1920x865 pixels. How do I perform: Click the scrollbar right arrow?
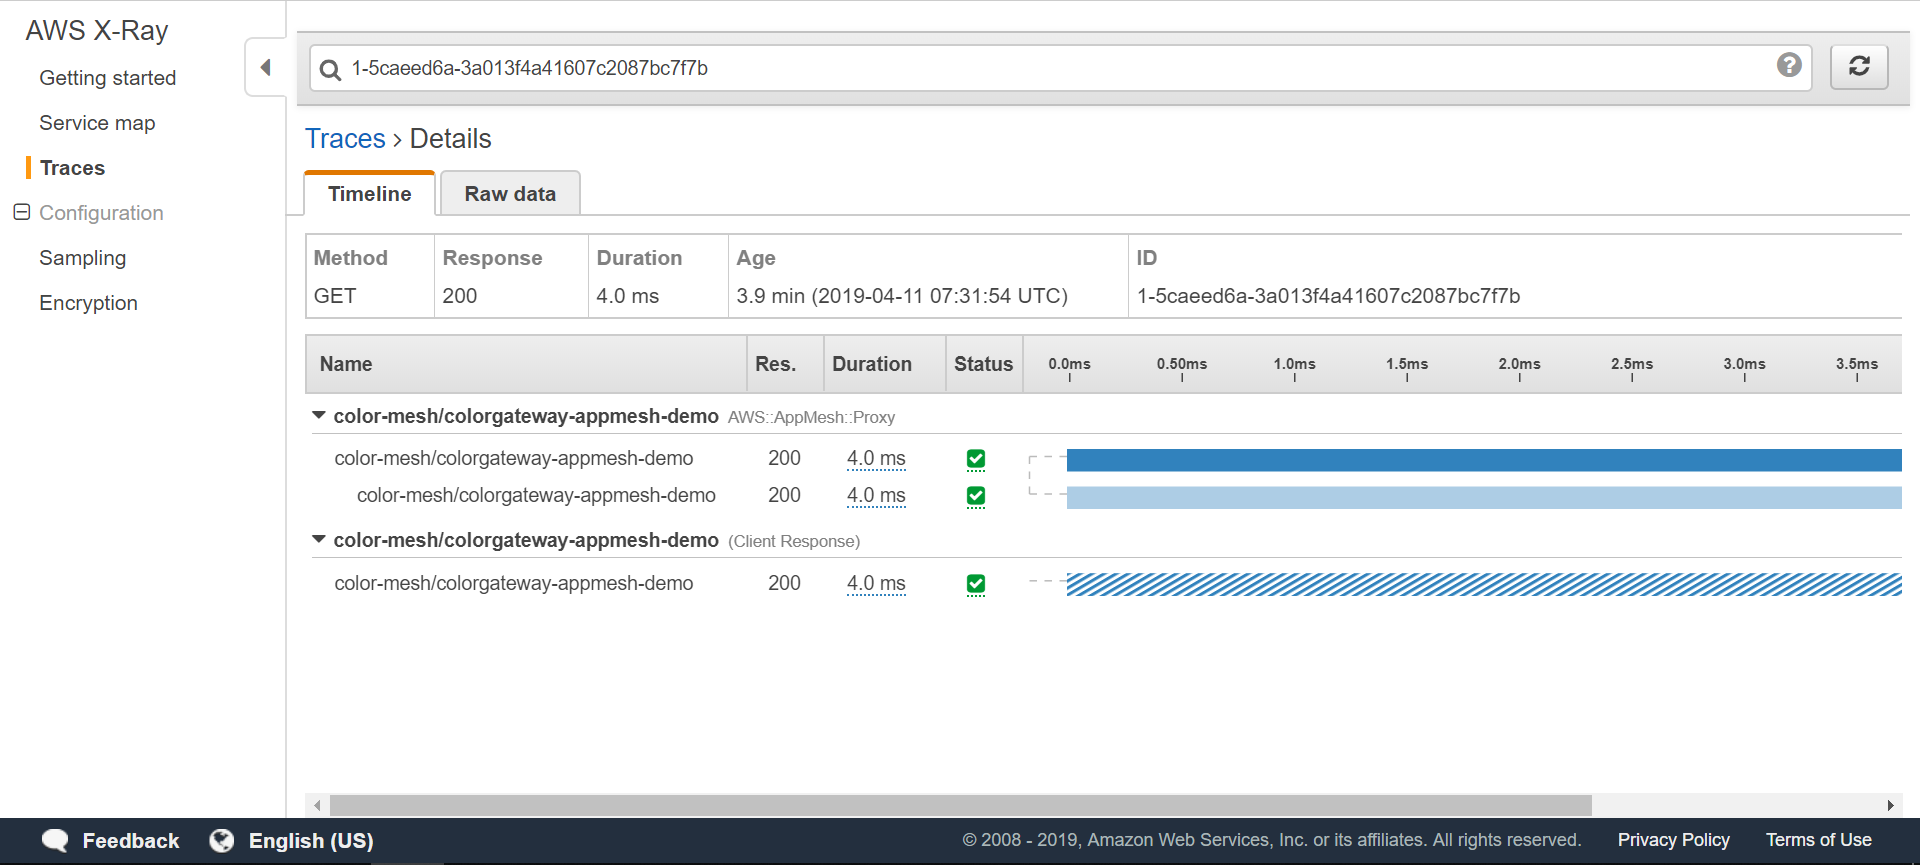pos(1890,805)
